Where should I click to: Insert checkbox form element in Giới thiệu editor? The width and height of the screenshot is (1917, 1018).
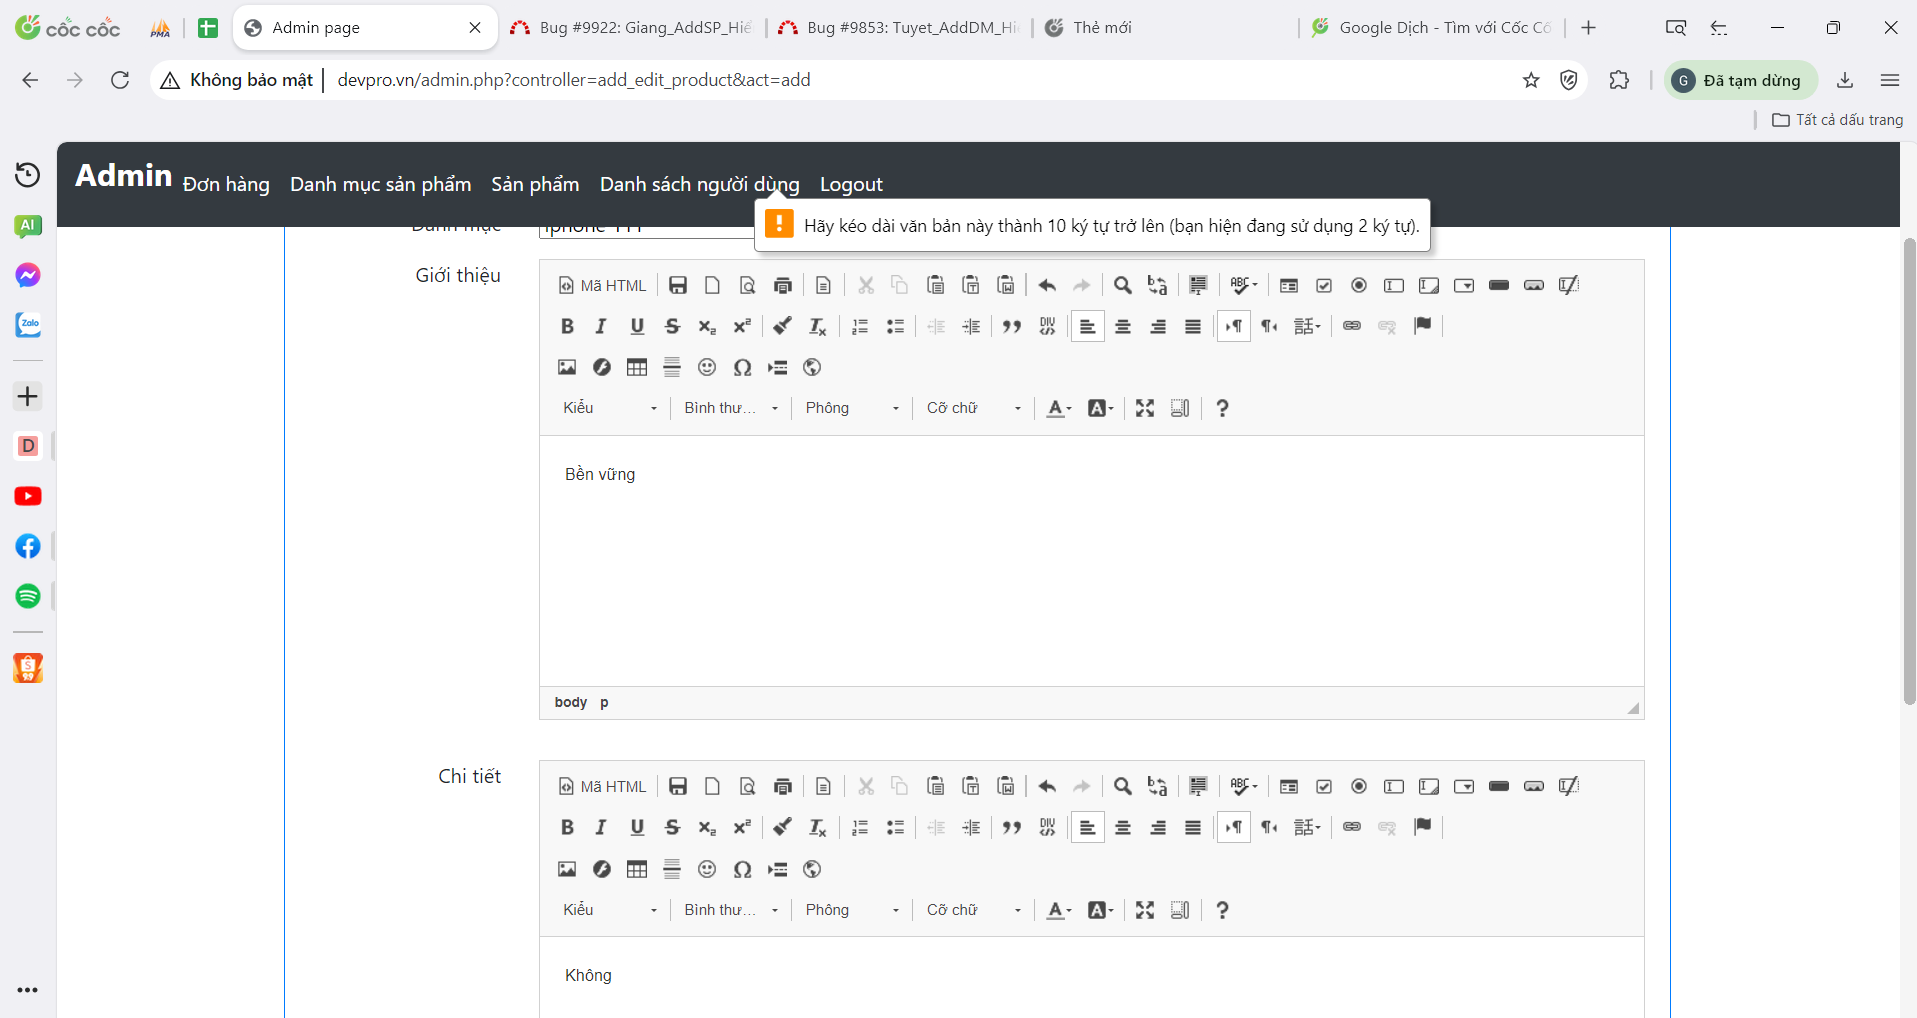(1324, 285)
